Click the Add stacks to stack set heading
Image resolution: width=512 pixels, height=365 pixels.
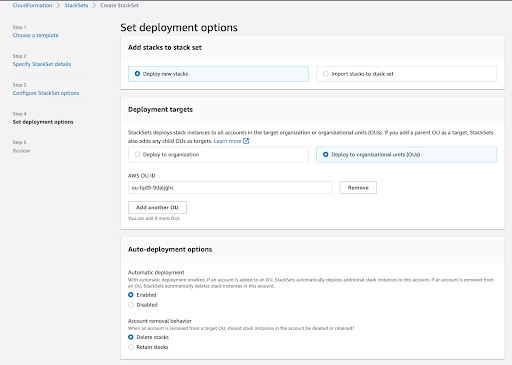click(165, 48)
